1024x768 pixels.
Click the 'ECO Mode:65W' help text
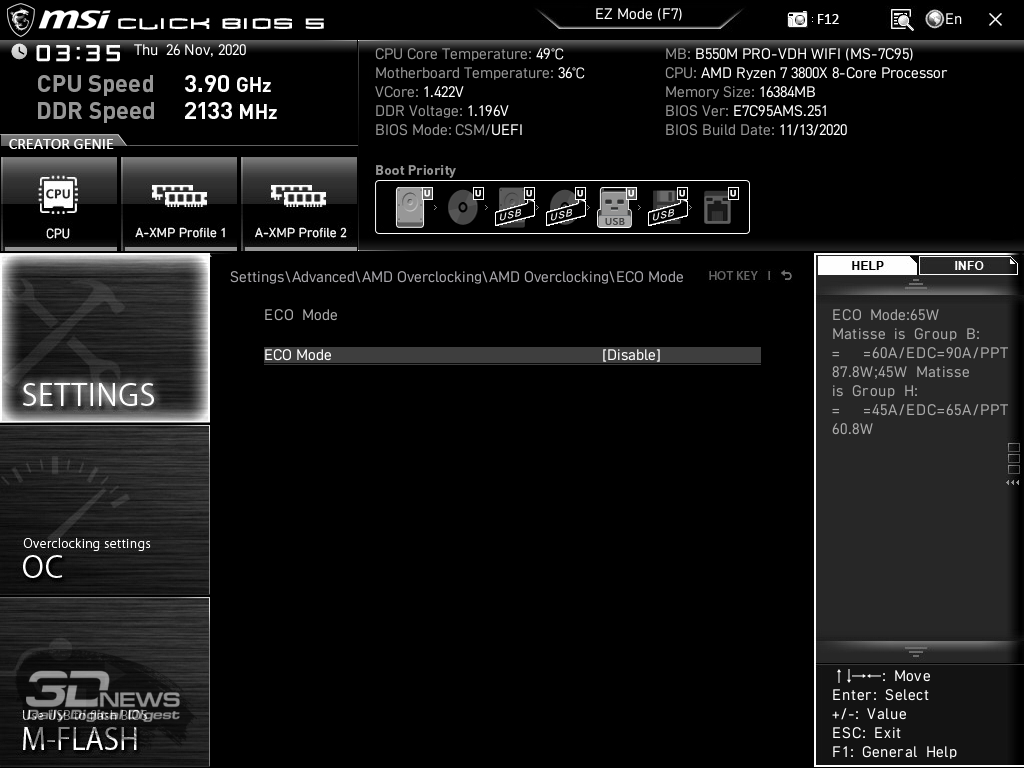(885, 315)
